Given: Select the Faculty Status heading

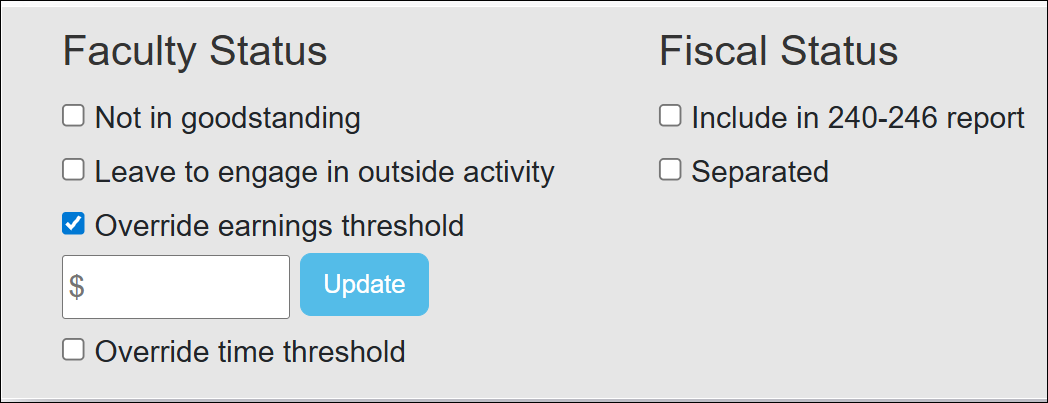Looking at the screenshot, I should [195, 51].
